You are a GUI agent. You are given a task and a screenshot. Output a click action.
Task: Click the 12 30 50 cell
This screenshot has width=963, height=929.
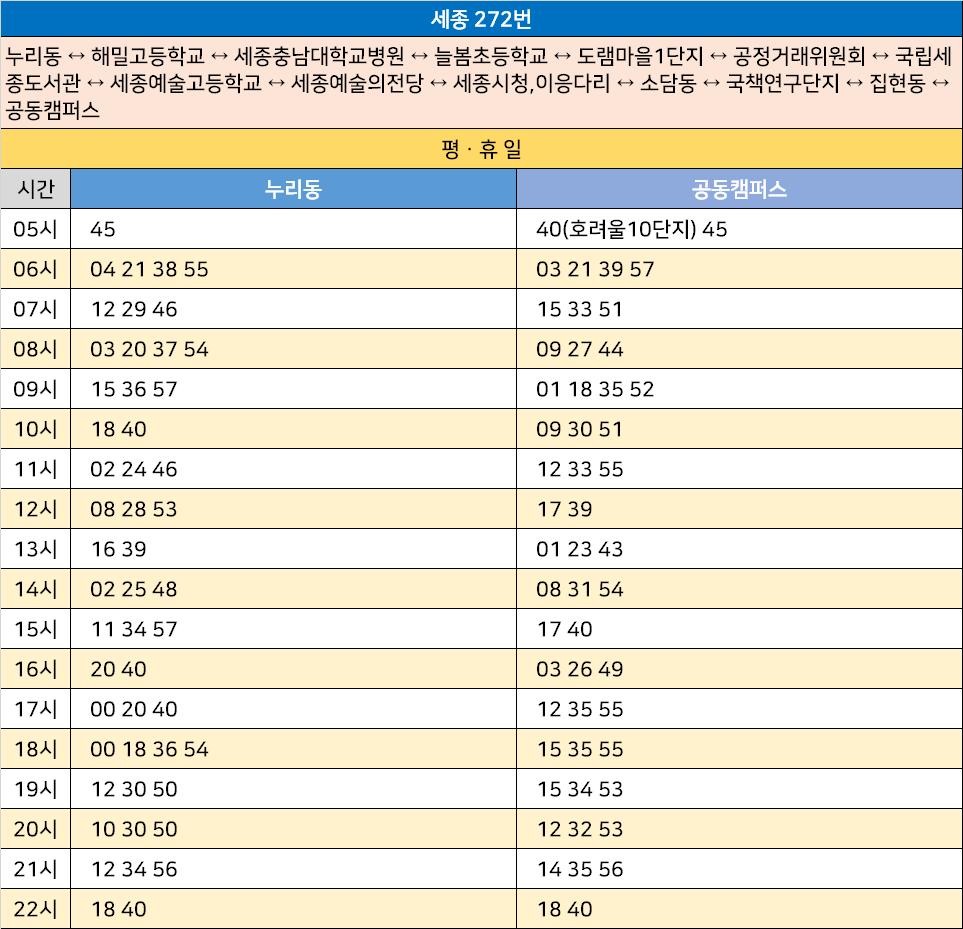(294, 789)
